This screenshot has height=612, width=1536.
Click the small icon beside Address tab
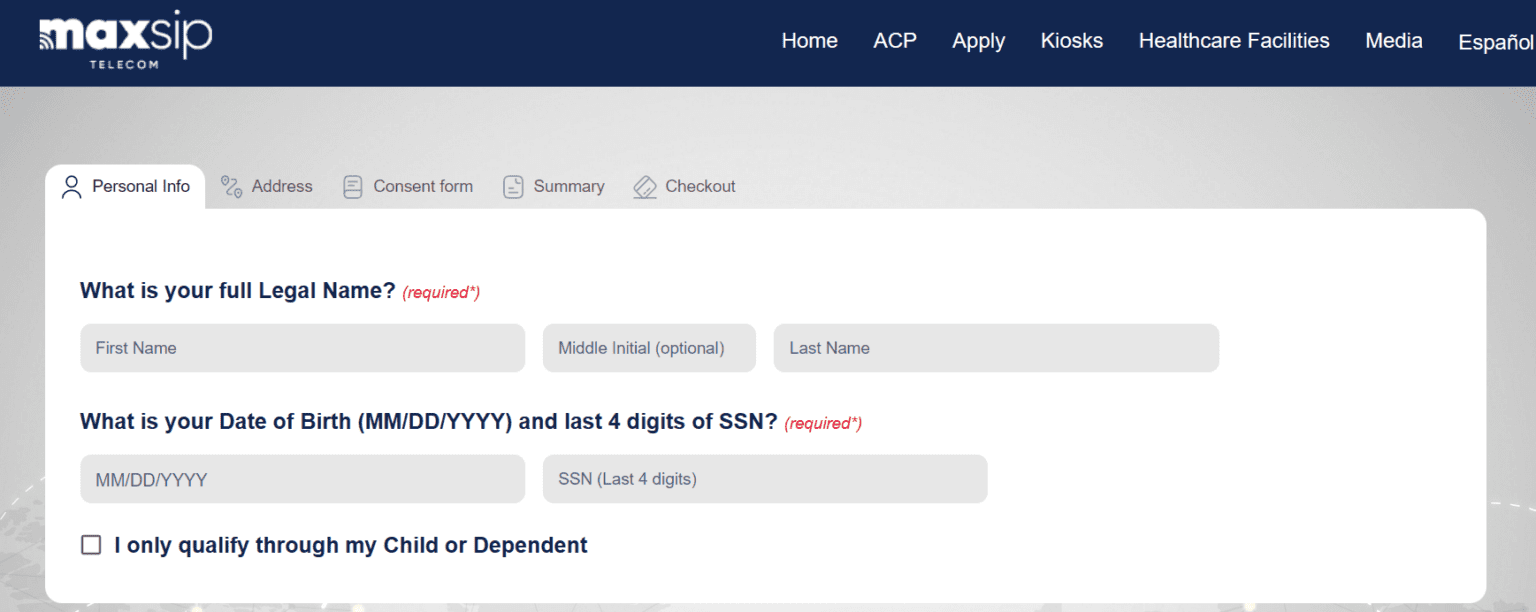tap(231, 186)
